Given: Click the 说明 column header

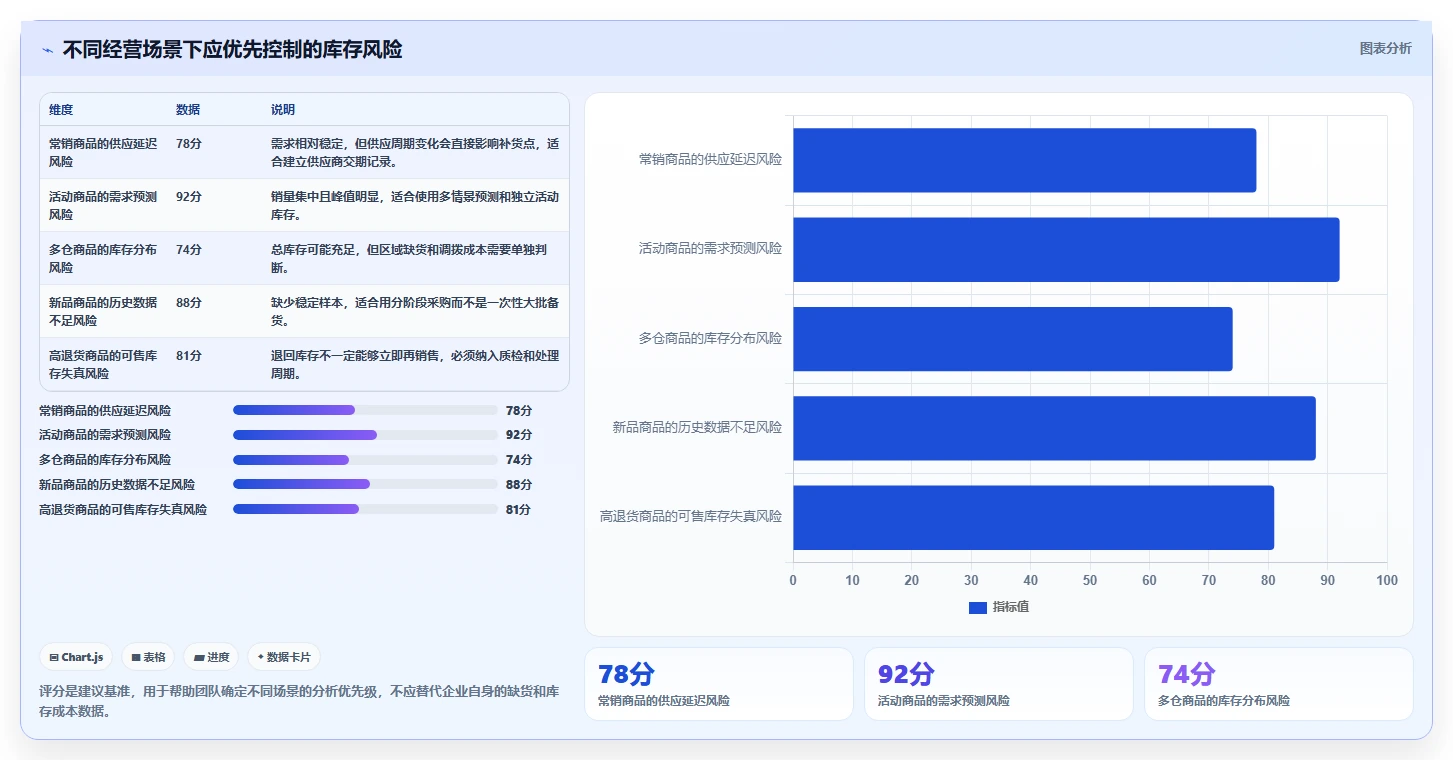Looking at the screenshot, I should (283, 110).
